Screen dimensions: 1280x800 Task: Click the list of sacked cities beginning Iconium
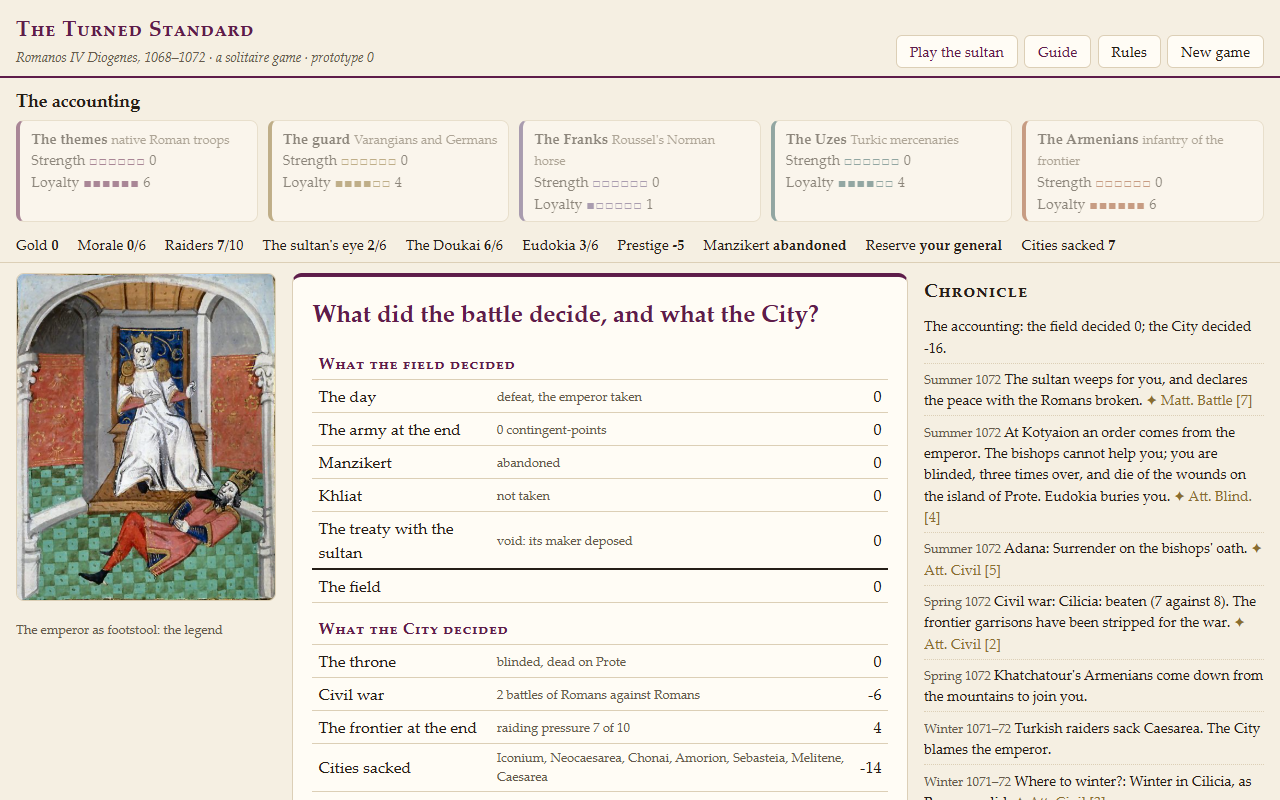tap(671, 768)
